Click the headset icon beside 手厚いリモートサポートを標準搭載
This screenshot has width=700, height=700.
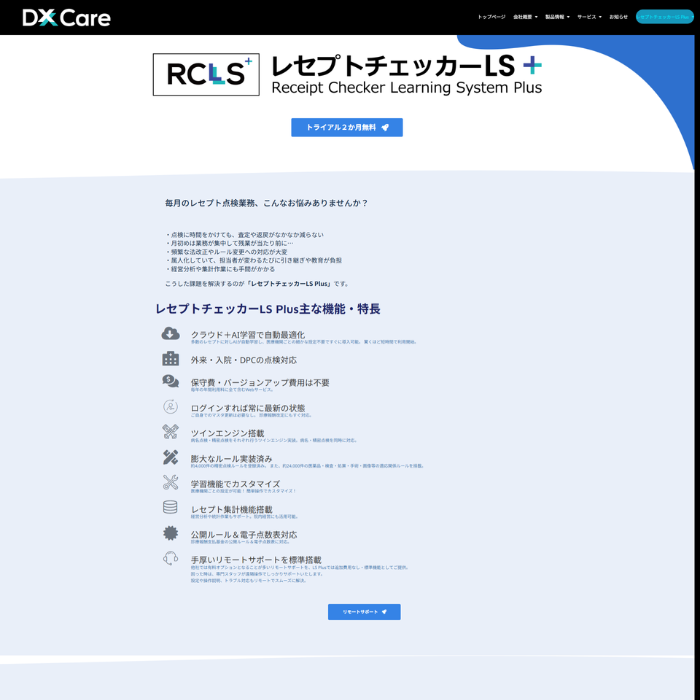coord(171,558)
